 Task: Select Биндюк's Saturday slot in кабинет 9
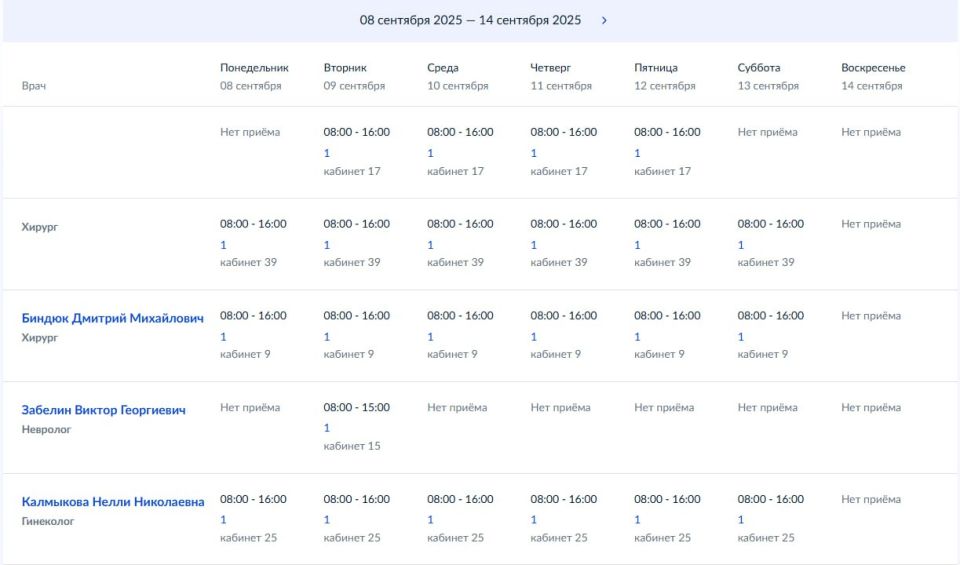pyautogui.click(x=741, y=337)
